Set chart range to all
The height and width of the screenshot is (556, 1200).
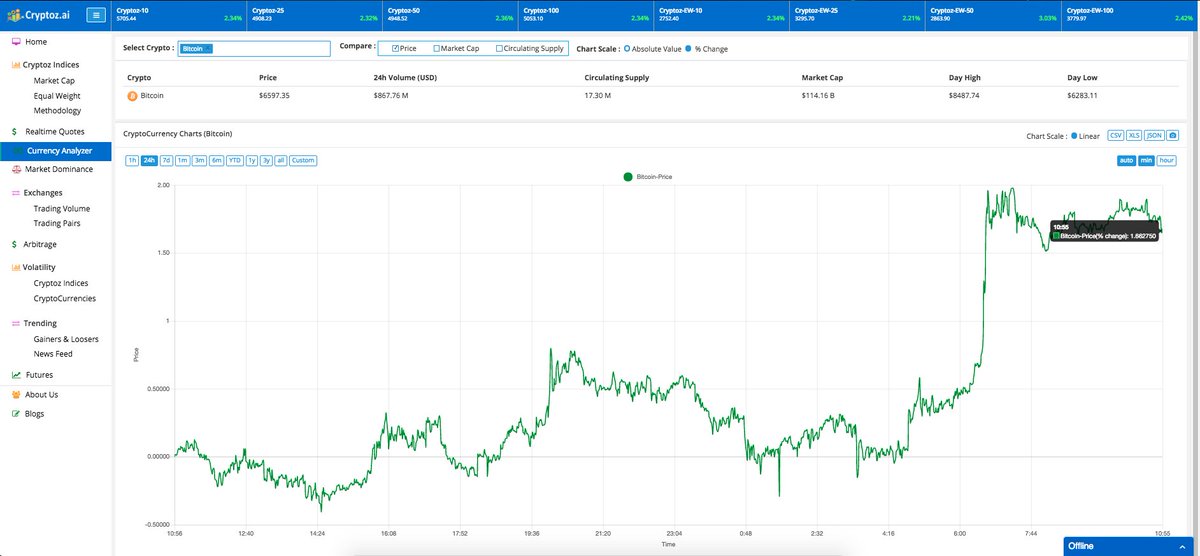(281, 160)
